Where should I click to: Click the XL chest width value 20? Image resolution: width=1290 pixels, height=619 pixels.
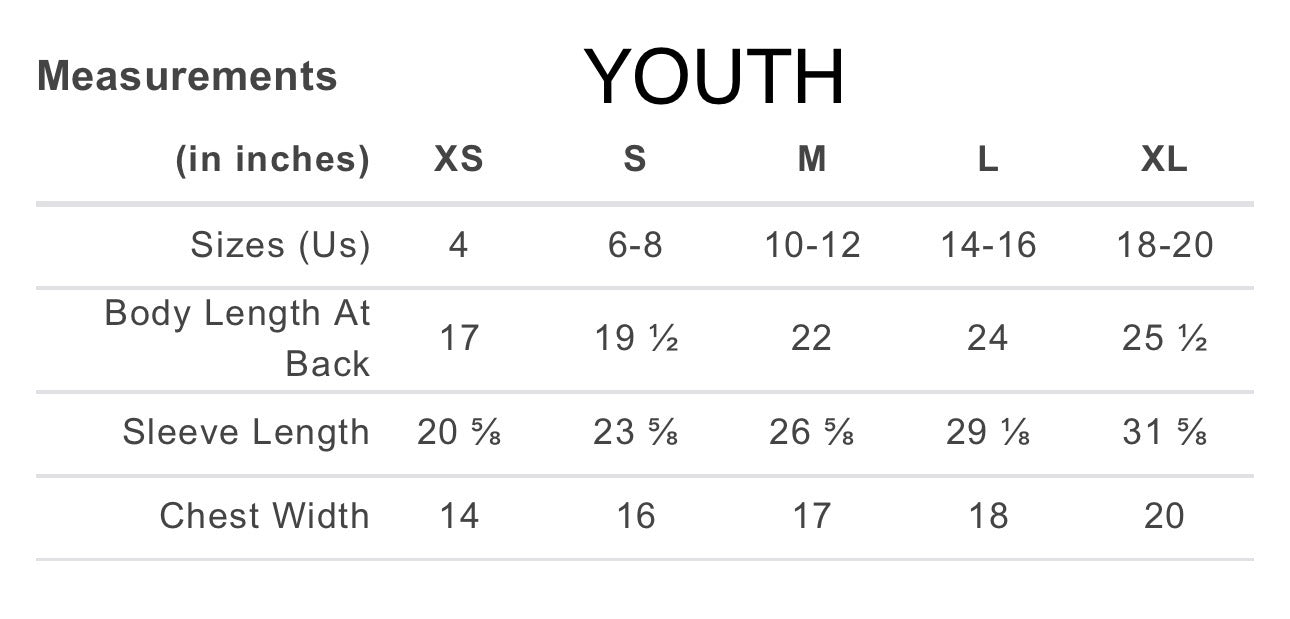(1164, 516)
